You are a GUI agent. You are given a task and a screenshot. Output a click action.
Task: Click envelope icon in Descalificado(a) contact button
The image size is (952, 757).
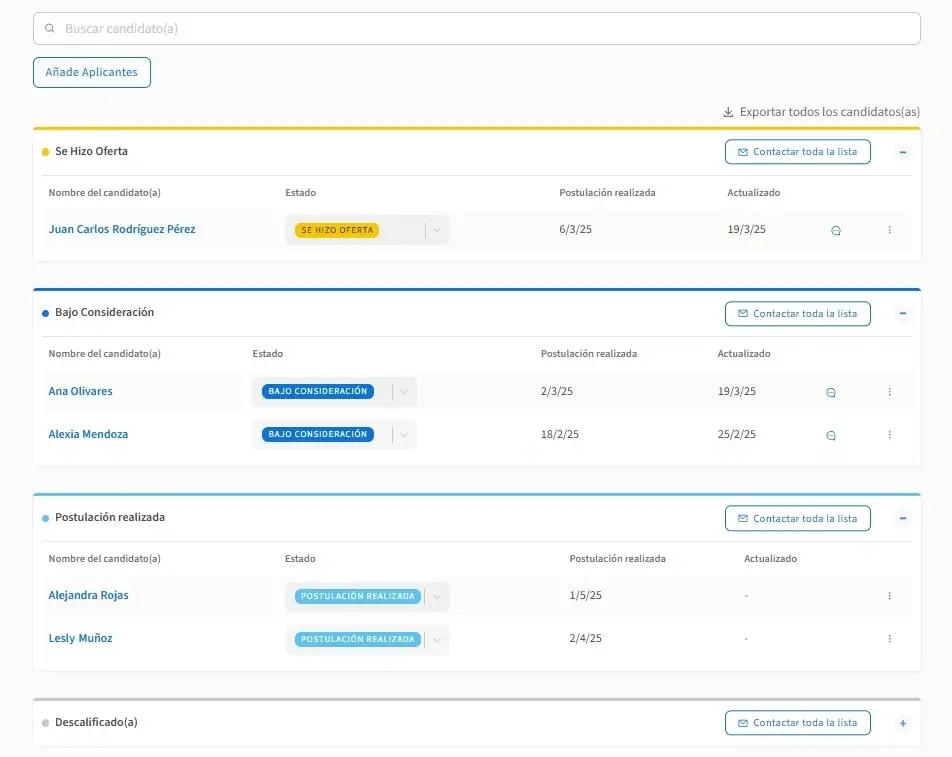pyautogui.click(x=743, y=723)
